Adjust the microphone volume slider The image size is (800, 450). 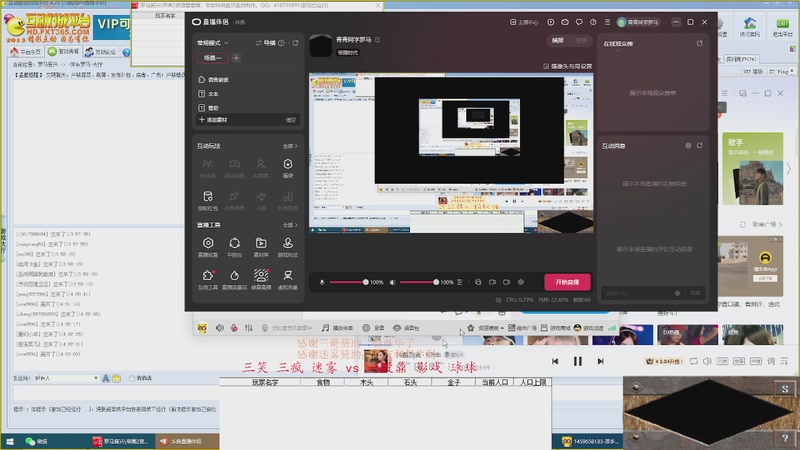tap(348, 282)
